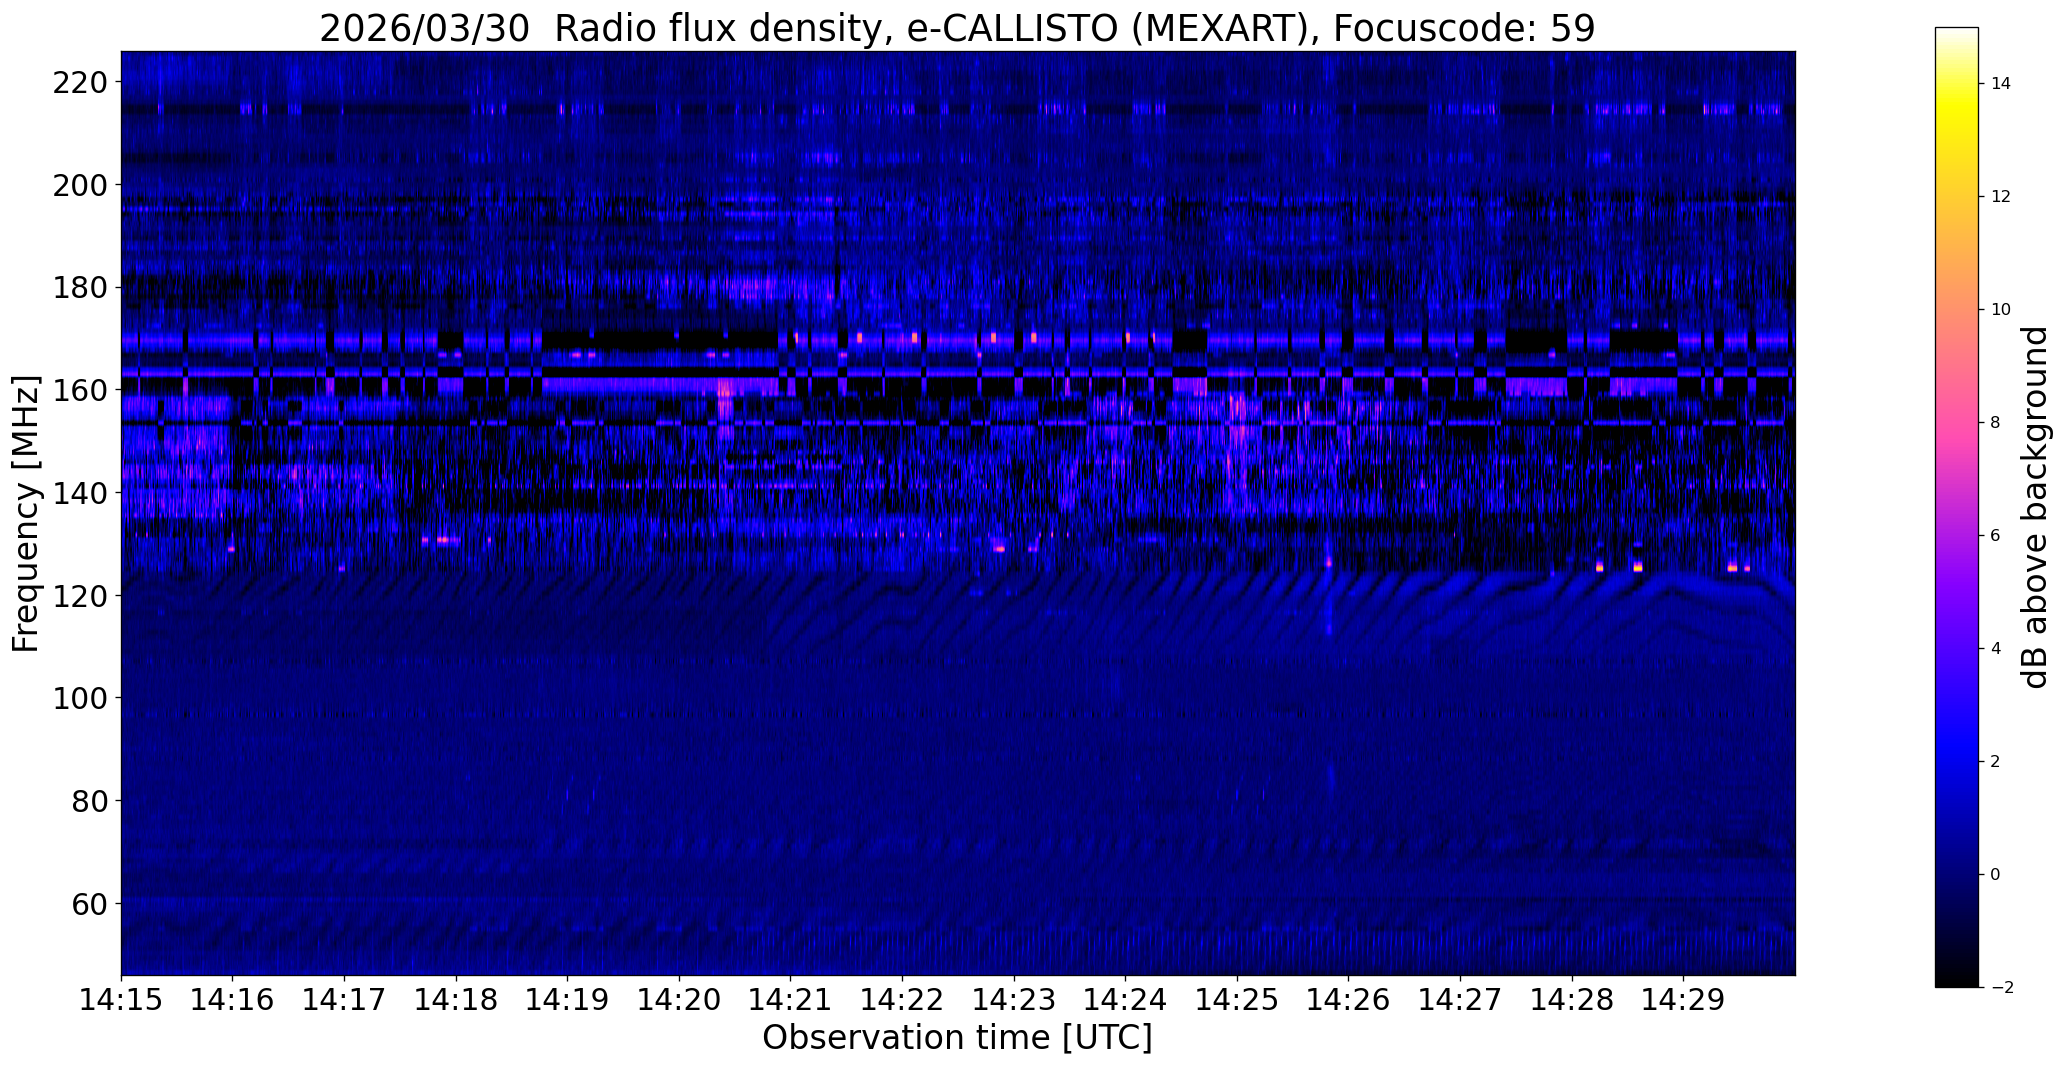
Task: Click the colorbar tick label reading 14
Action: pos(2001,84)
